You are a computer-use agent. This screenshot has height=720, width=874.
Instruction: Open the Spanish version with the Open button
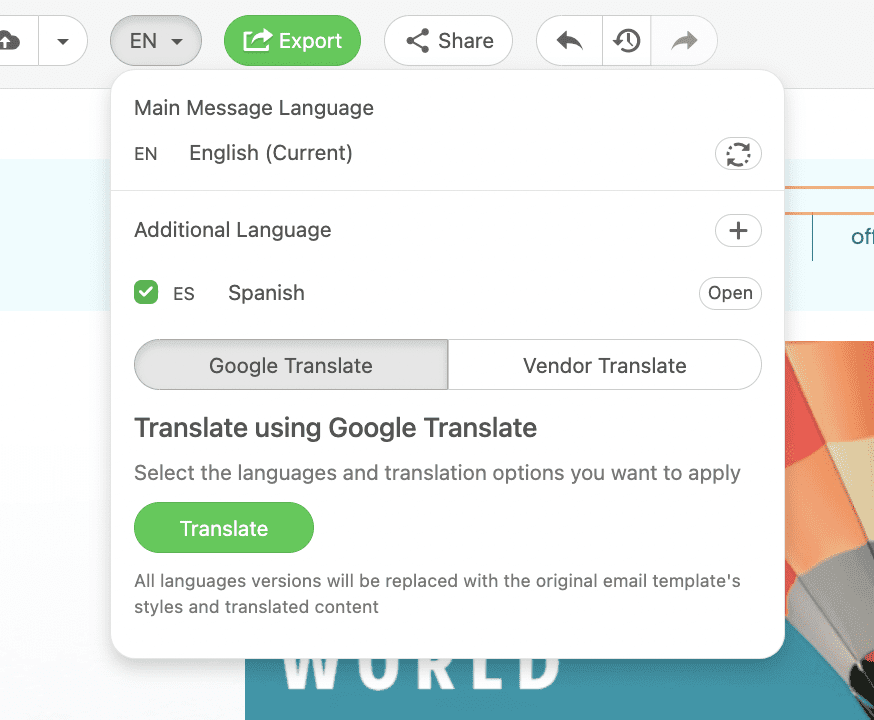coord(730,292)
